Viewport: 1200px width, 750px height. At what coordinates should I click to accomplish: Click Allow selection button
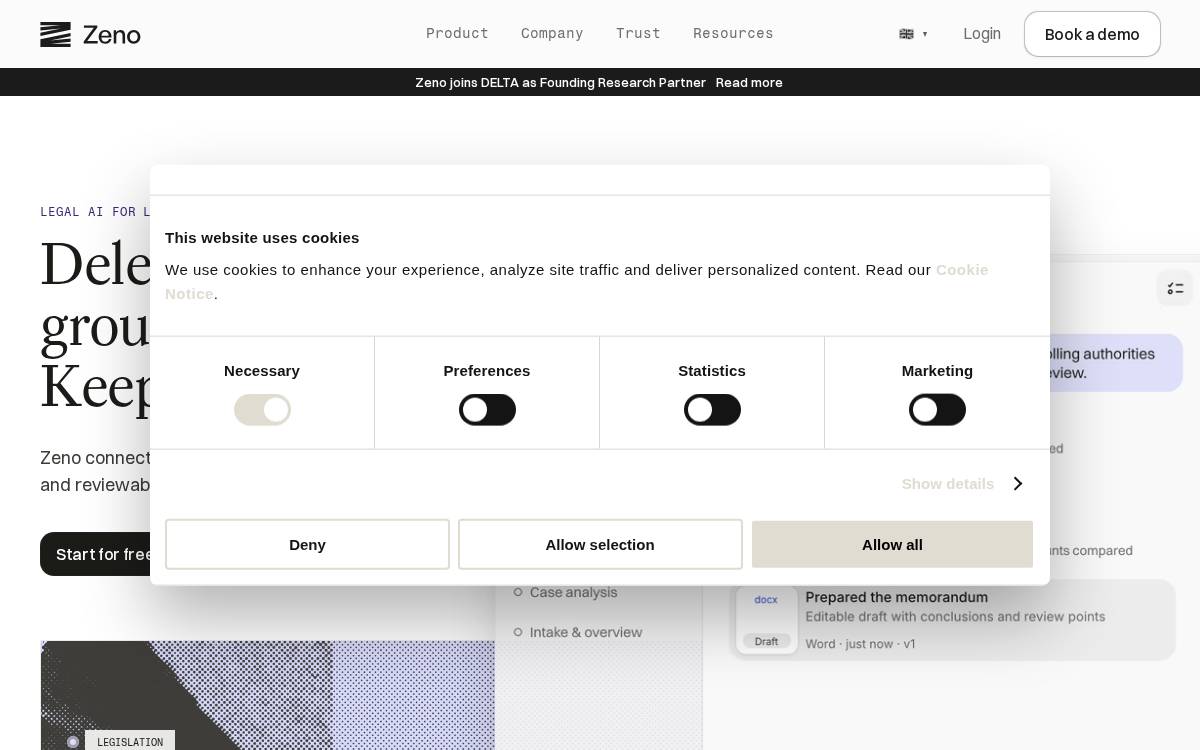point(600,544)
